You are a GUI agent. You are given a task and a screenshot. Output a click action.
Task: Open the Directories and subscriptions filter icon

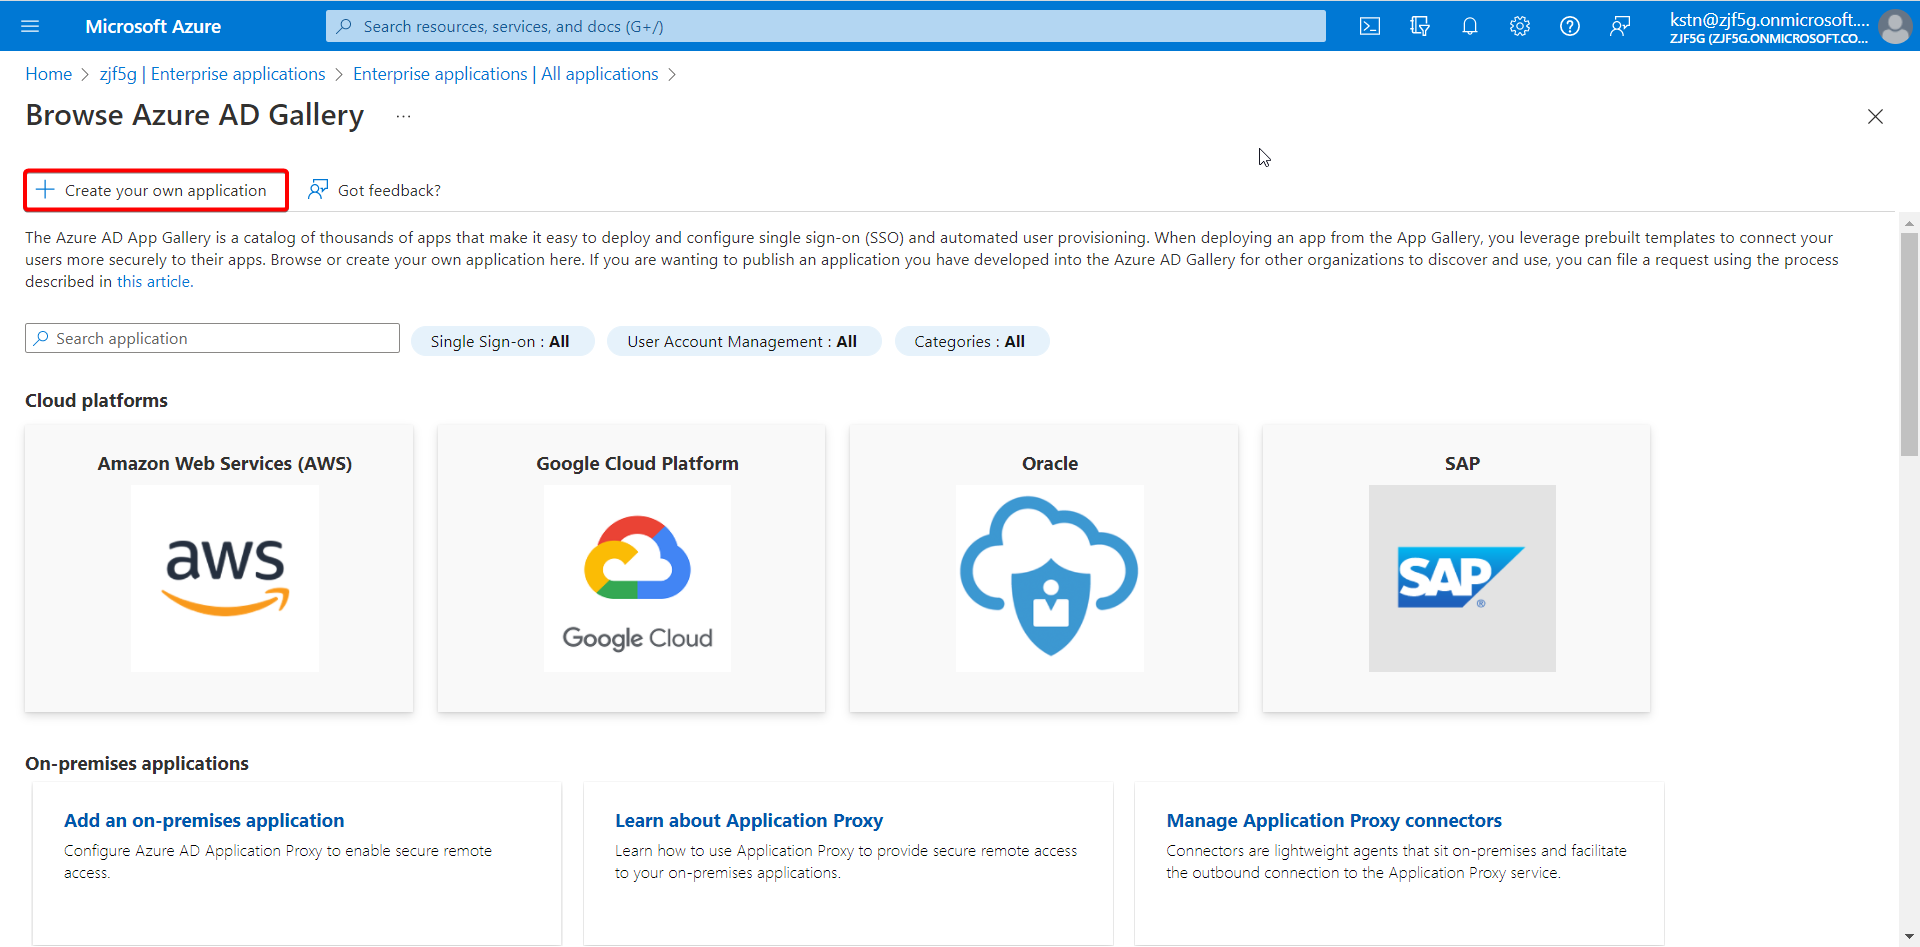coord(1420,26)
